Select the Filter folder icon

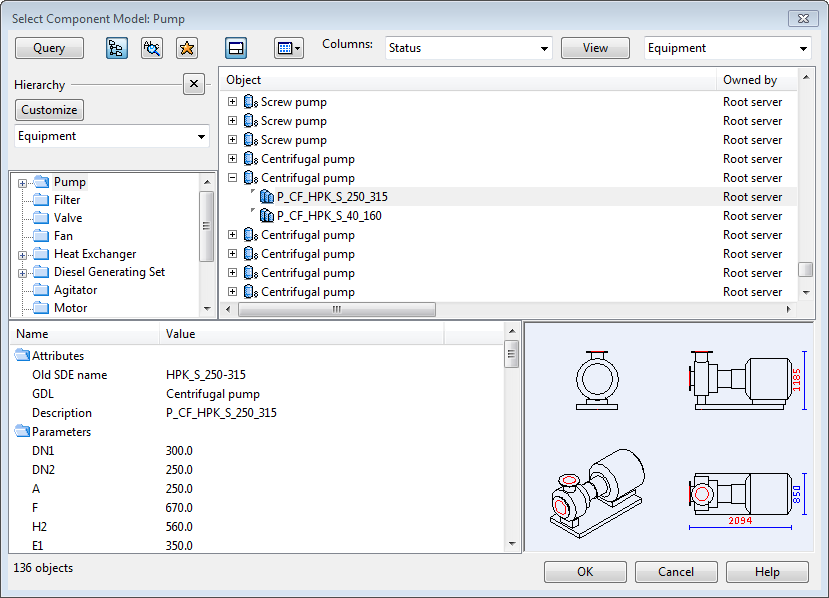[41, 200]
